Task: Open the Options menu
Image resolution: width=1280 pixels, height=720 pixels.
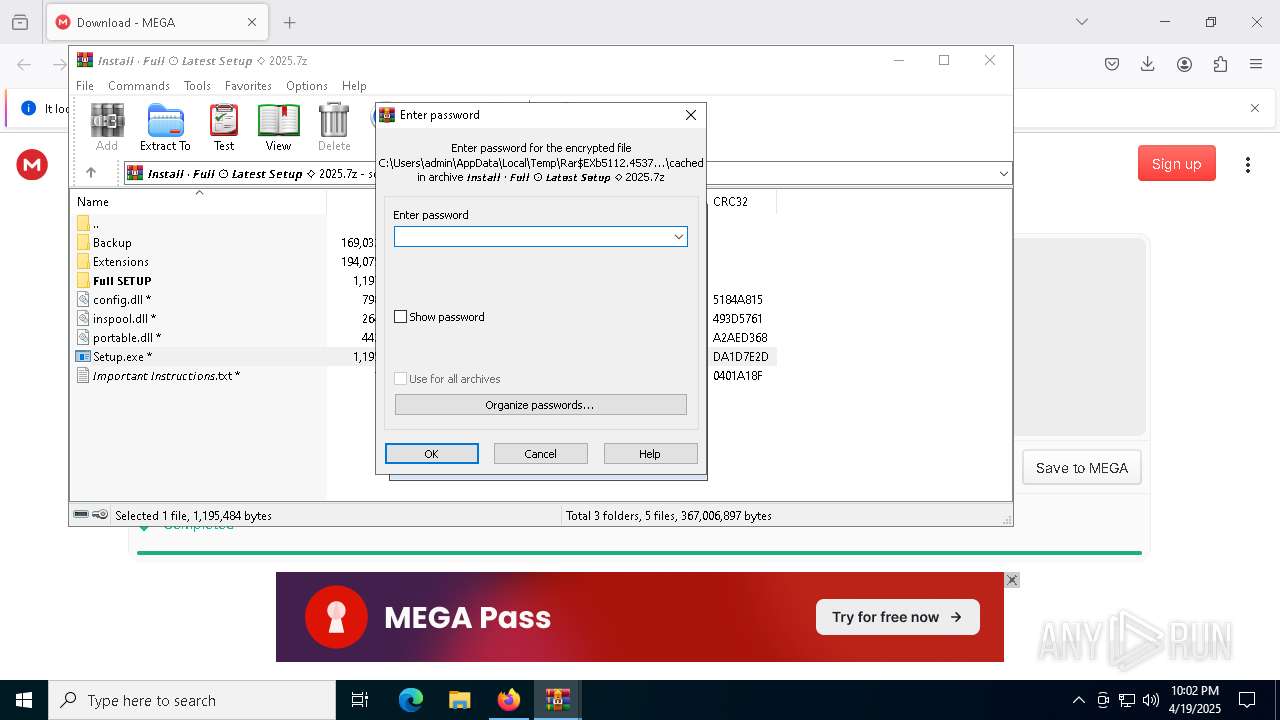Action: tap(307, 86)
